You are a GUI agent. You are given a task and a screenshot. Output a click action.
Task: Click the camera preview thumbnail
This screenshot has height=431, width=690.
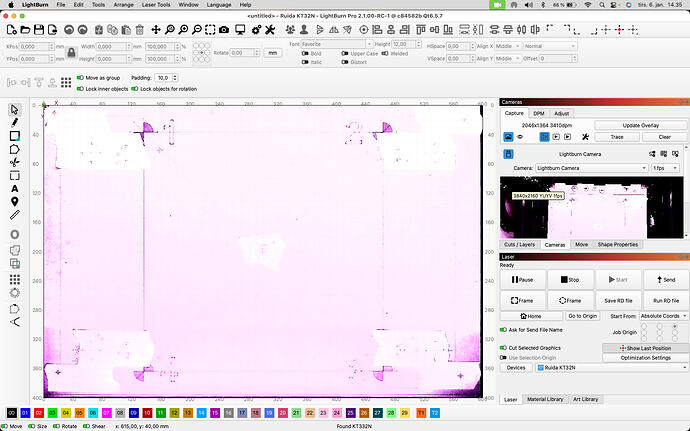coord(592,207)
